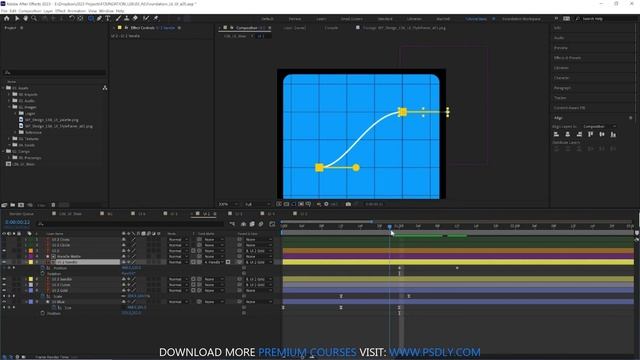Hide the selected UI 2 Handle layer
Viewport: 640px width, 360px height.
click(x=4, y=262)
